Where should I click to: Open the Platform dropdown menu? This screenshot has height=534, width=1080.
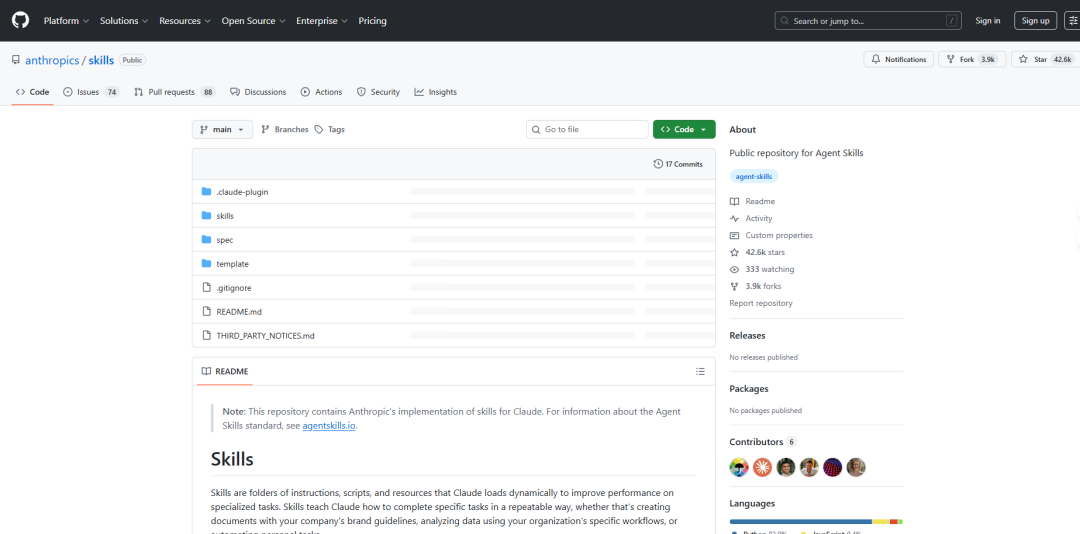tap(66, 21)
